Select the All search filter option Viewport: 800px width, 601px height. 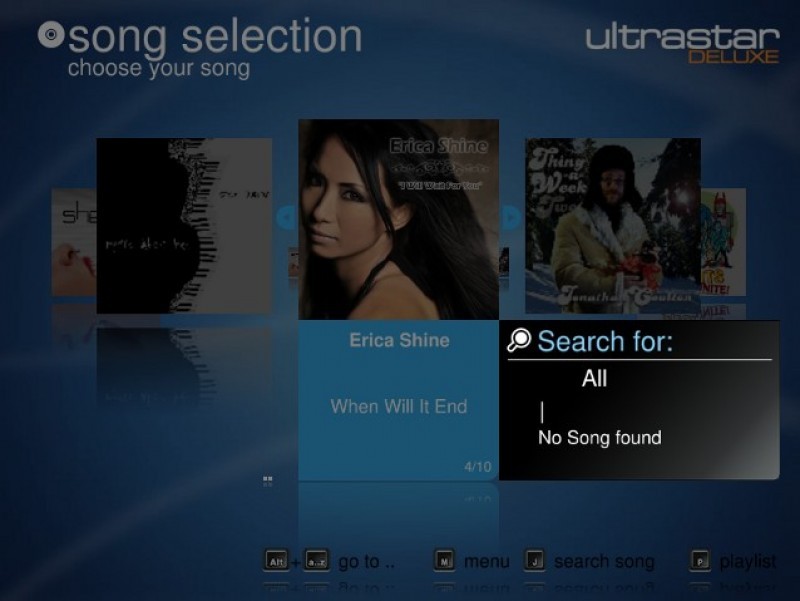(594, 379)
